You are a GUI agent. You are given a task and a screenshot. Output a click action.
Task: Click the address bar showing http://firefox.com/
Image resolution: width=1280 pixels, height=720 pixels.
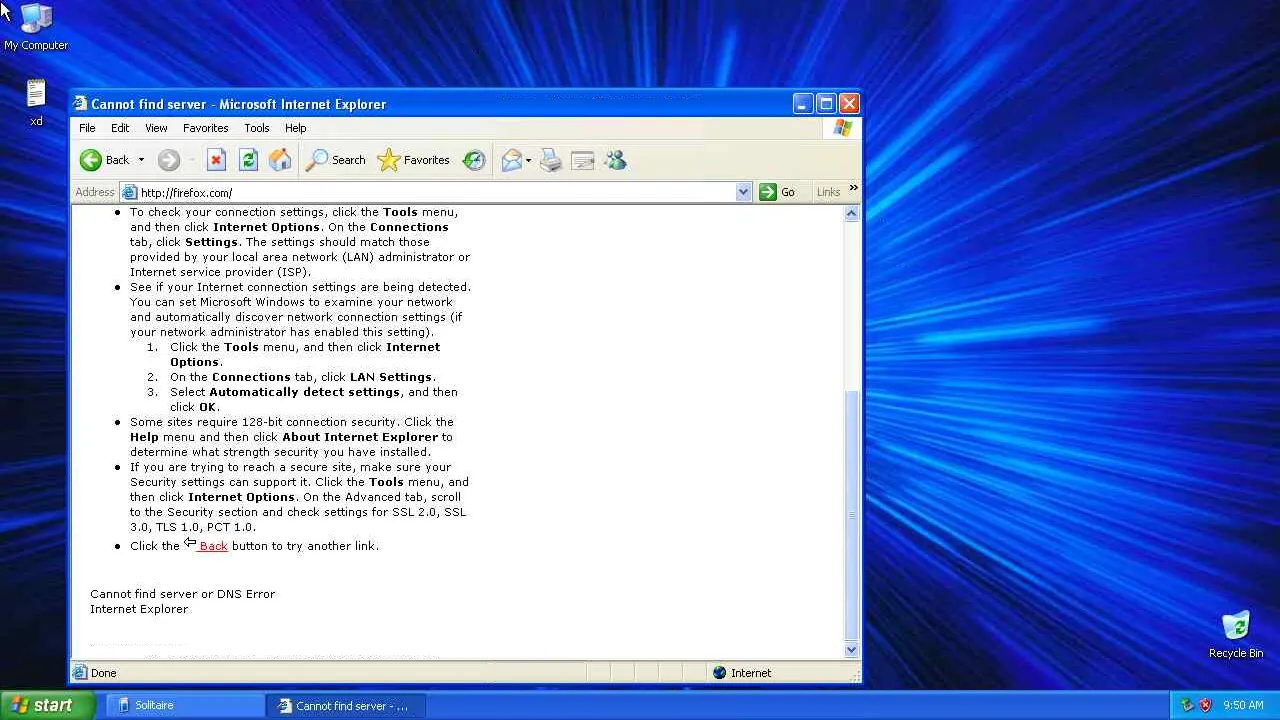point(436,192)
